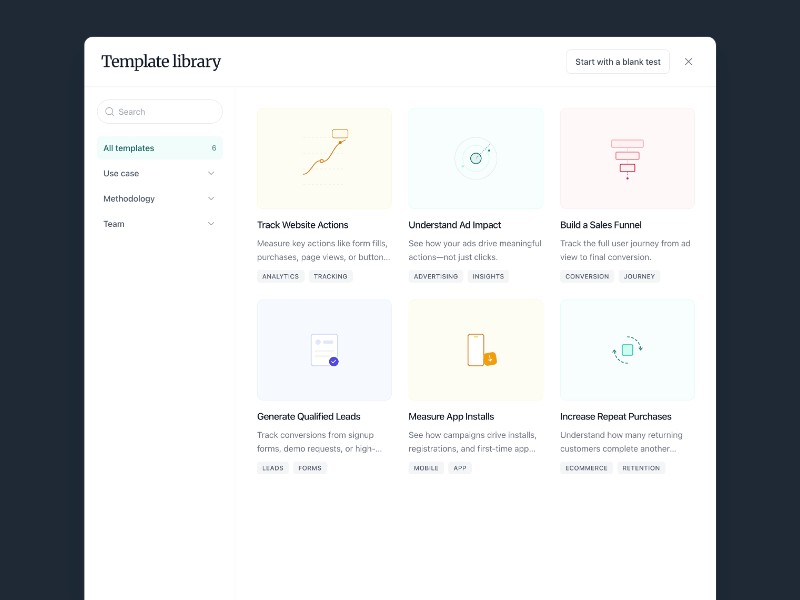Click the circular arrows icon for Increase Repeat Purchases
This screenshot has height=600, width=800.
click(627, 350)
